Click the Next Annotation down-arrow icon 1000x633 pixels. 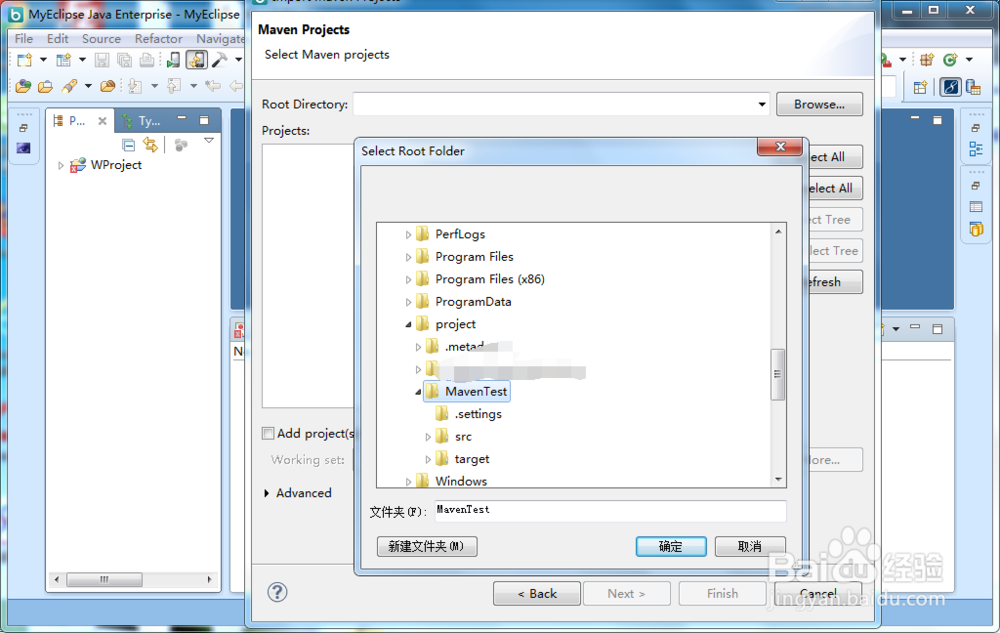[x=135, y=85]
